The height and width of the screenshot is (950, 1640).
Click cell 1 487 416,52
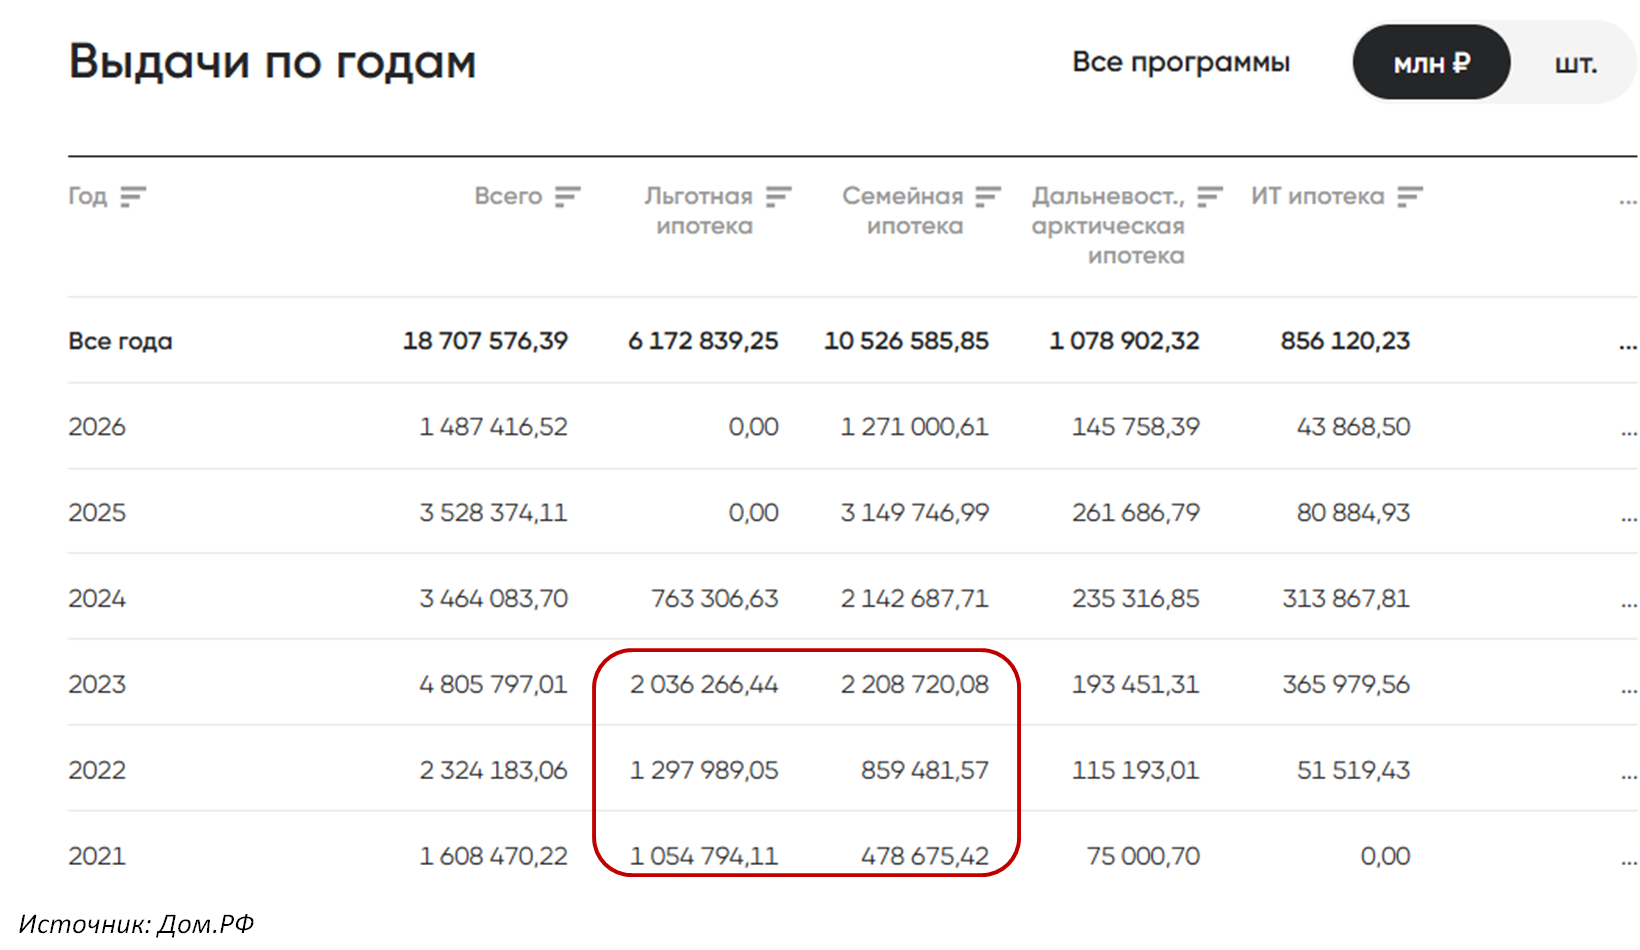pyautogui.click(x=493, y=427)
